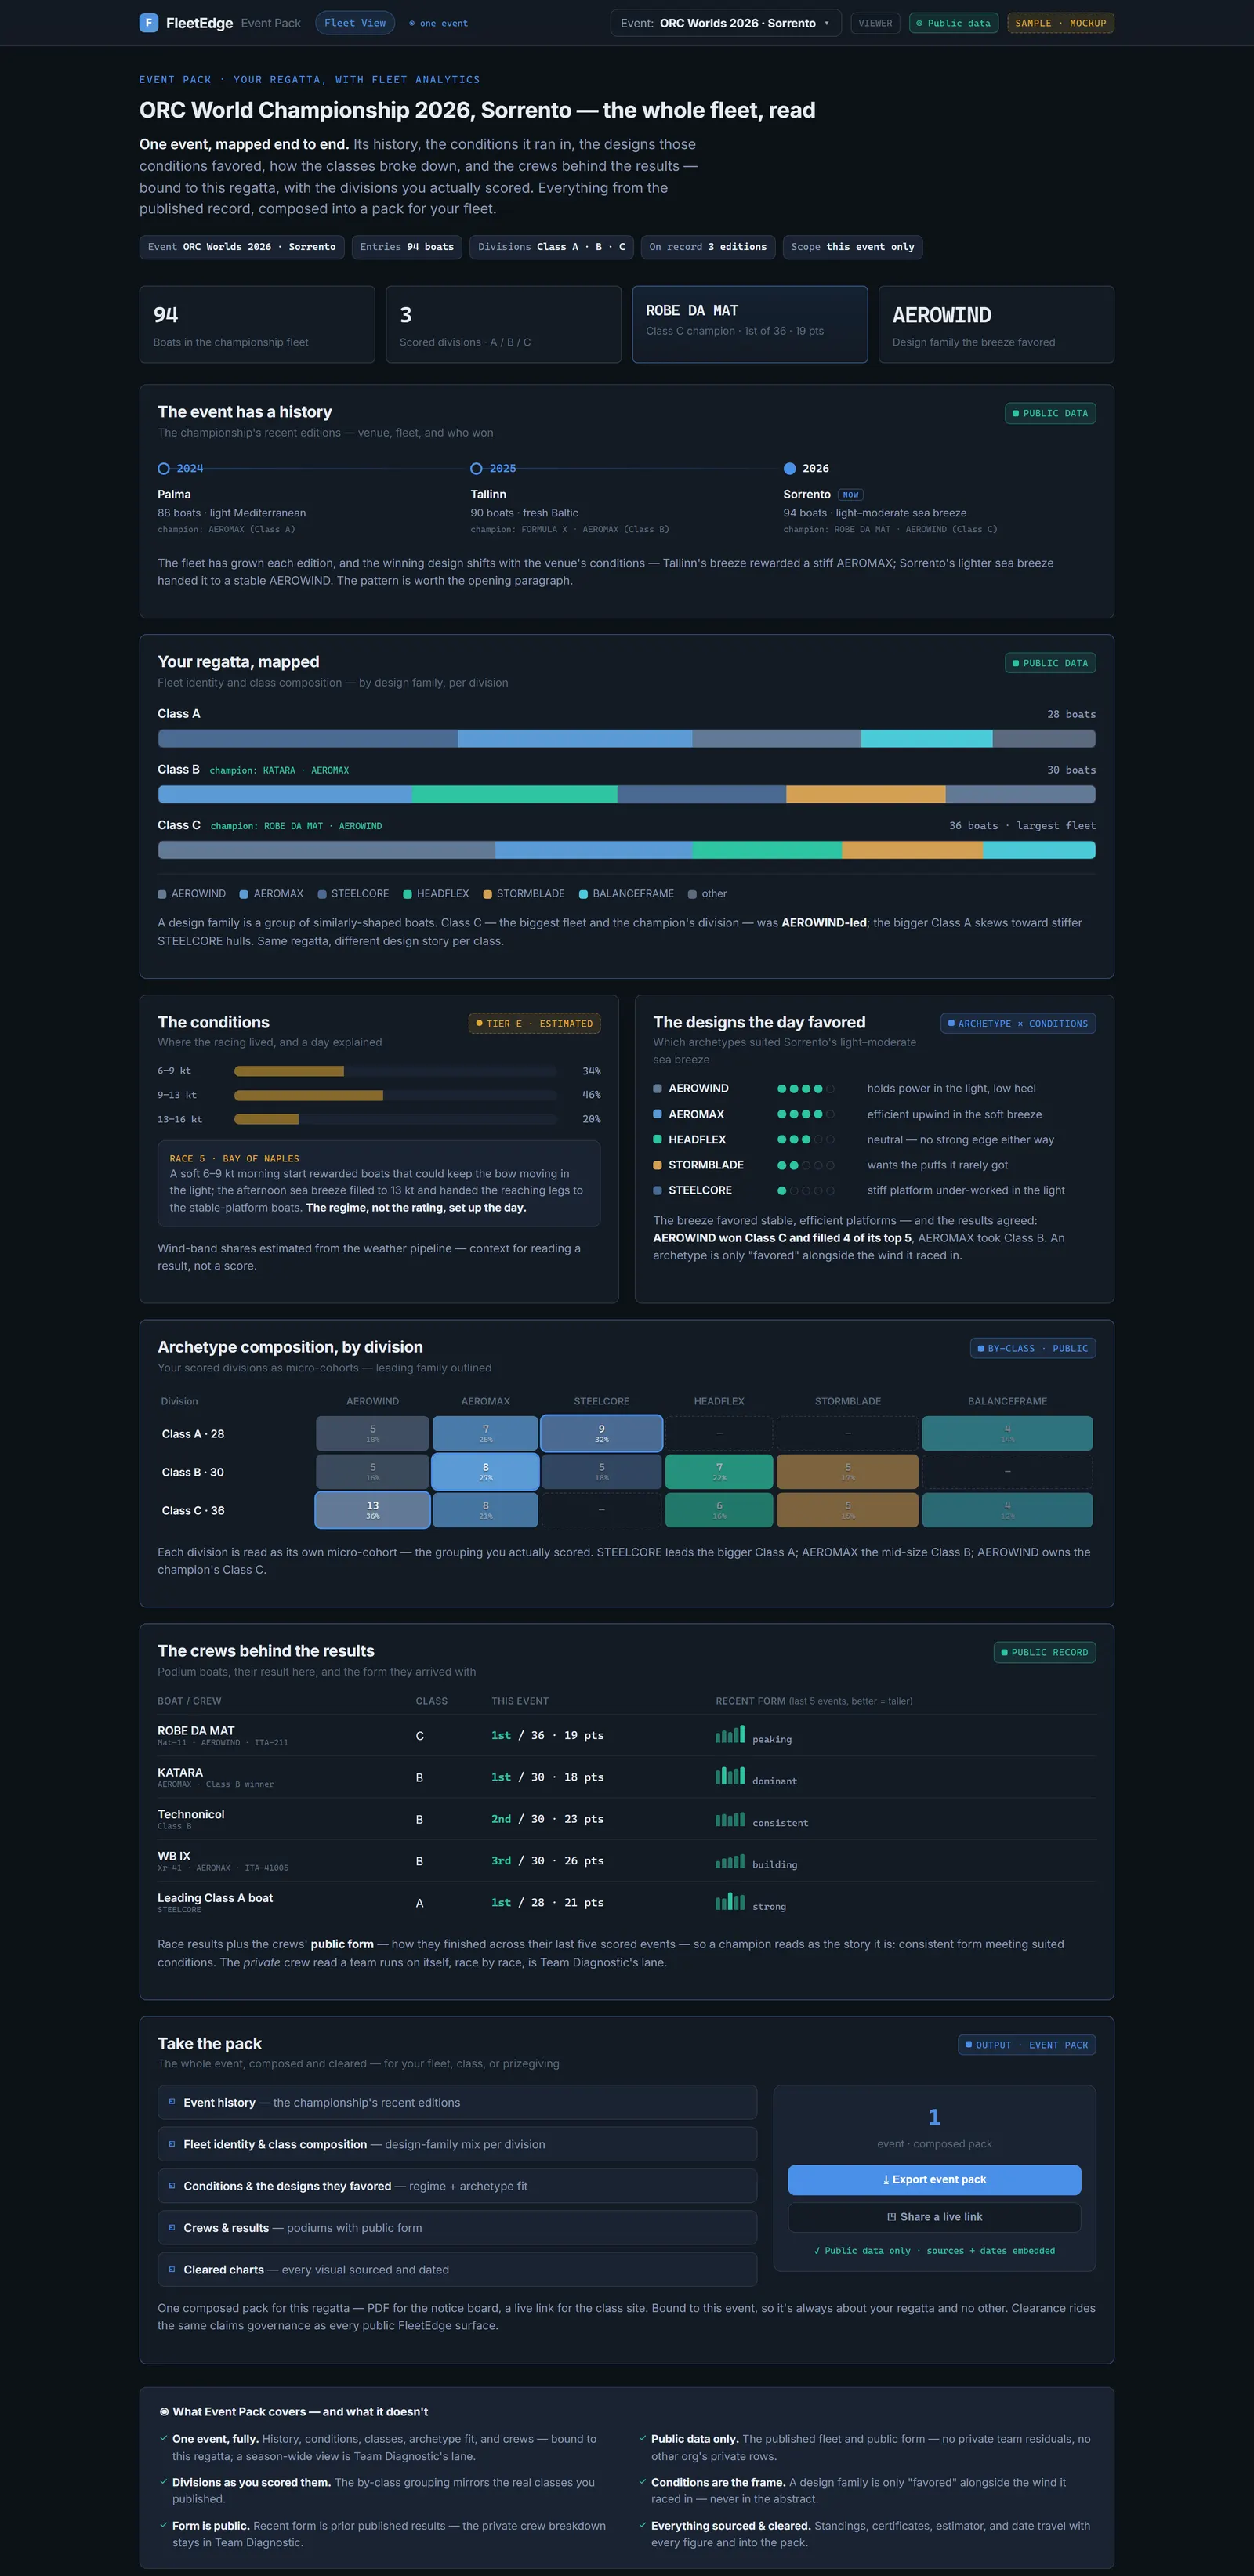The width and height of the screenshot is (1254, 2576).
Task: Open the Event selector dropdown
Action: (726, 23)
